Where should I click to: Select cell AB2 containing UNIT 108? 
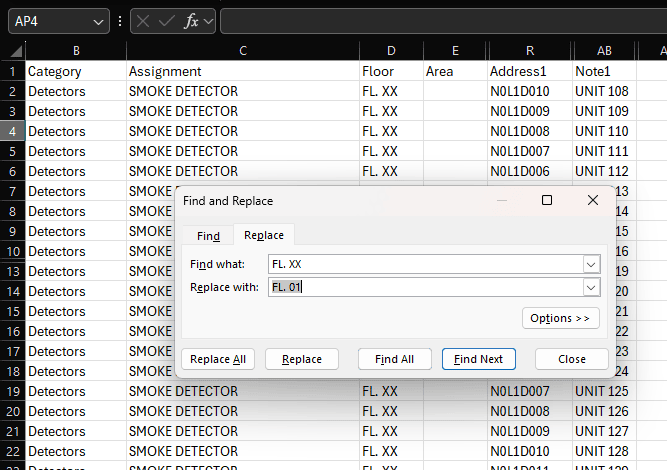point(604,91)
